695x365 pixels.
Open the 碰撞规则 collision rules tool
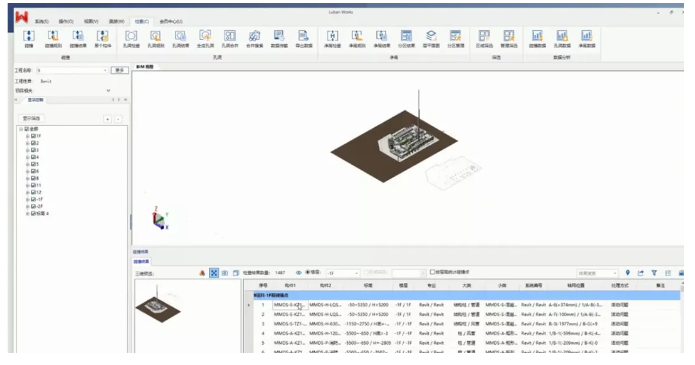(53, 39)
